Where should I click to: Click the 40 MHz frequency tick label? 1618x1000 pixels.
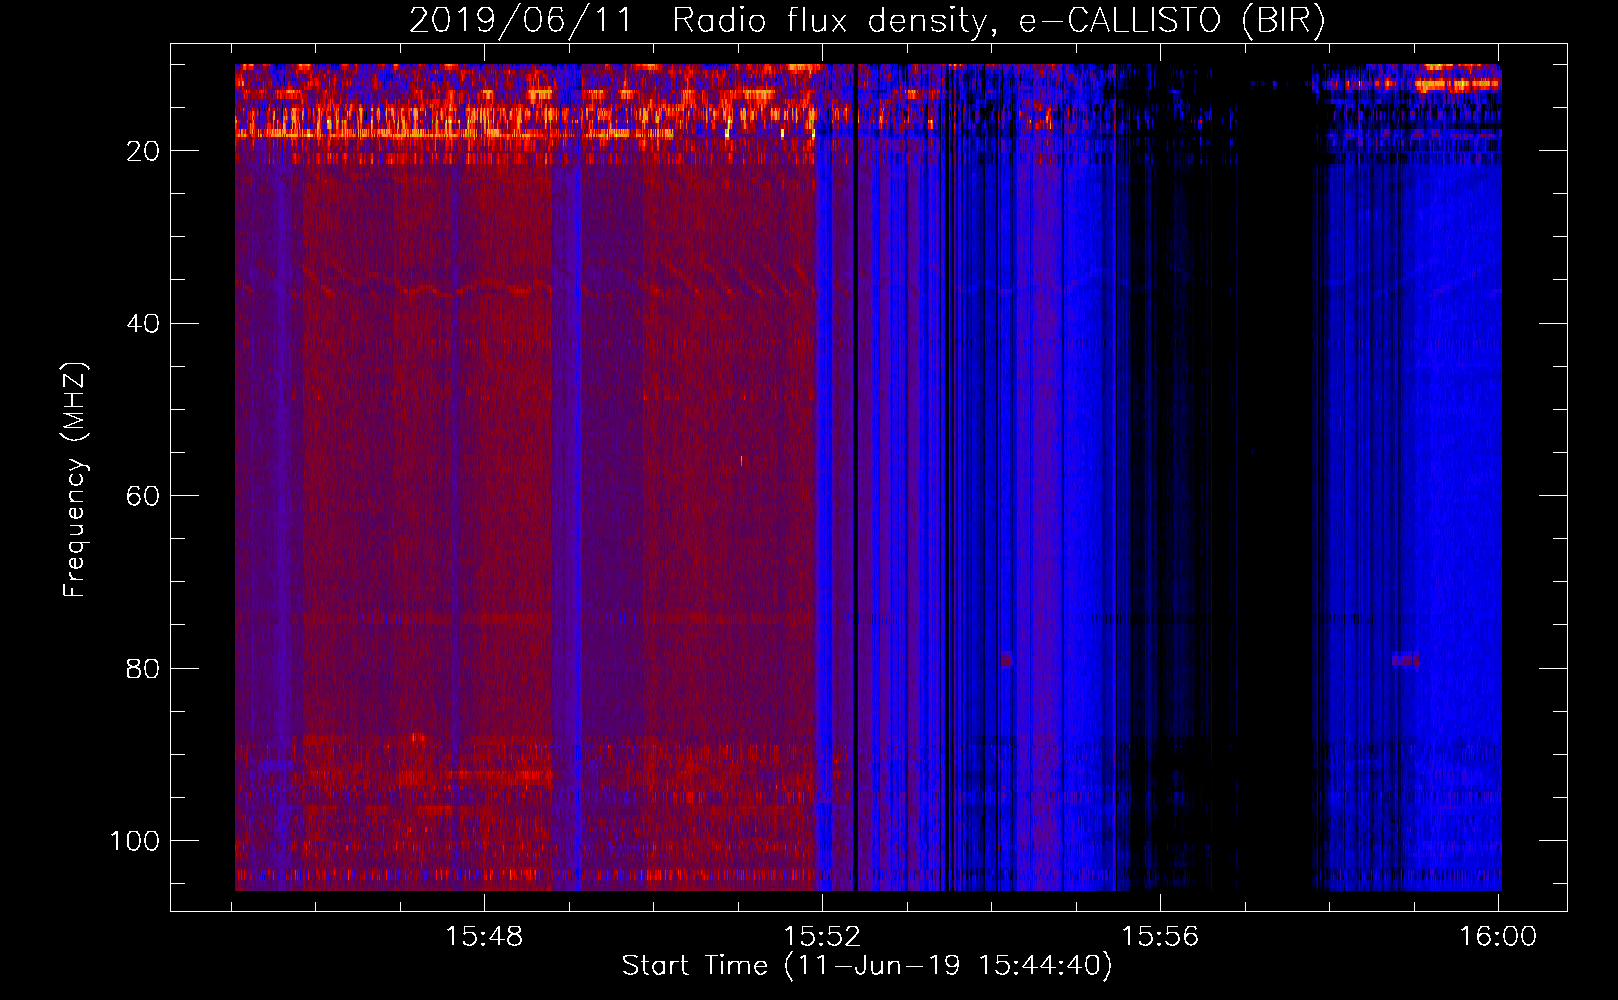tap(143, 323)
